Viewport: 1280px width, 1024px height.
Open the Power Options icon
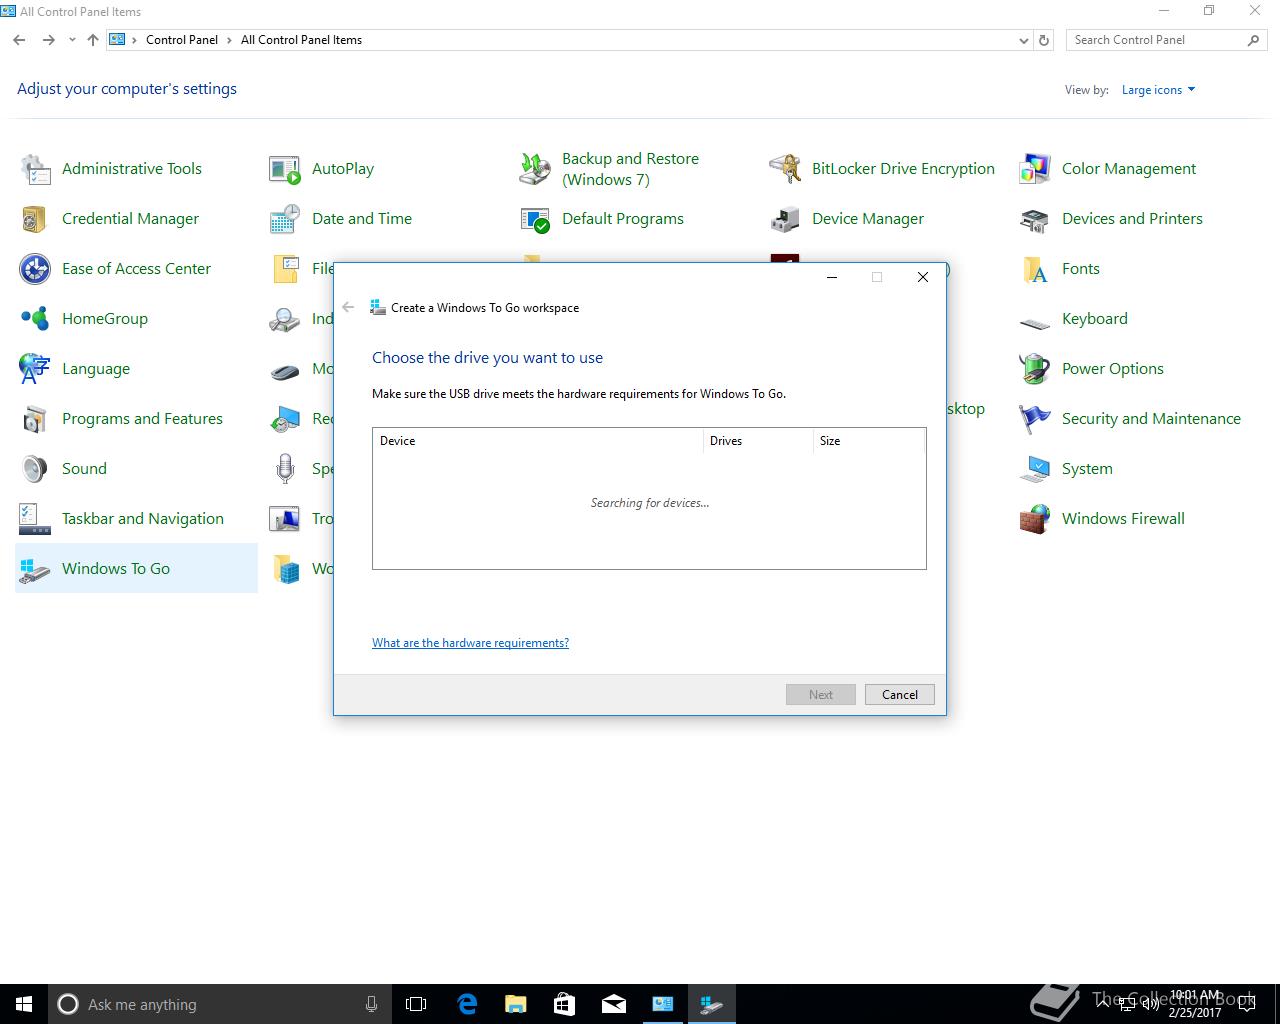pyautogui.click(x=1035, y=369)
